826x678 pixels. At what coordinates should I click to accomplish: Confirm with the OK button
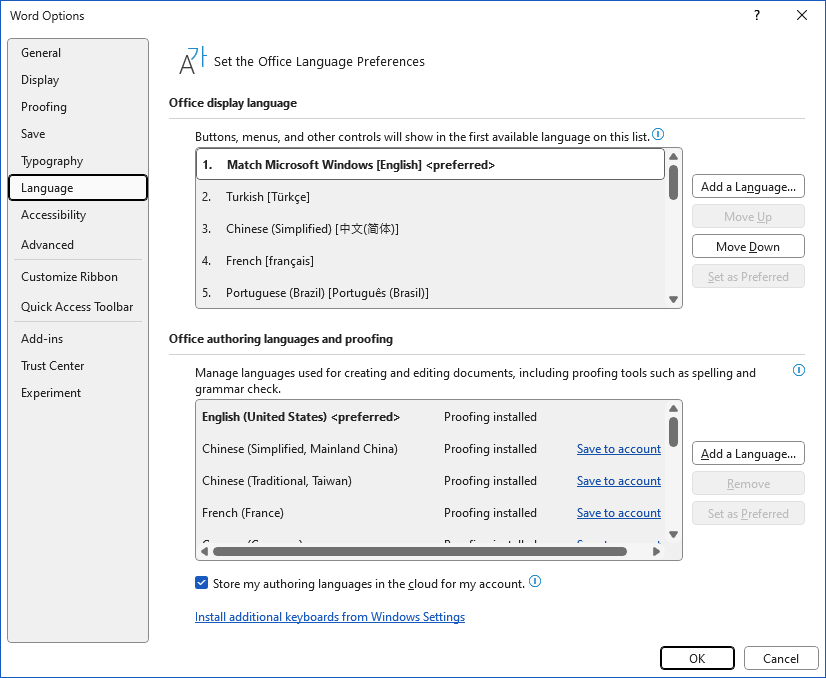point(697,659)
